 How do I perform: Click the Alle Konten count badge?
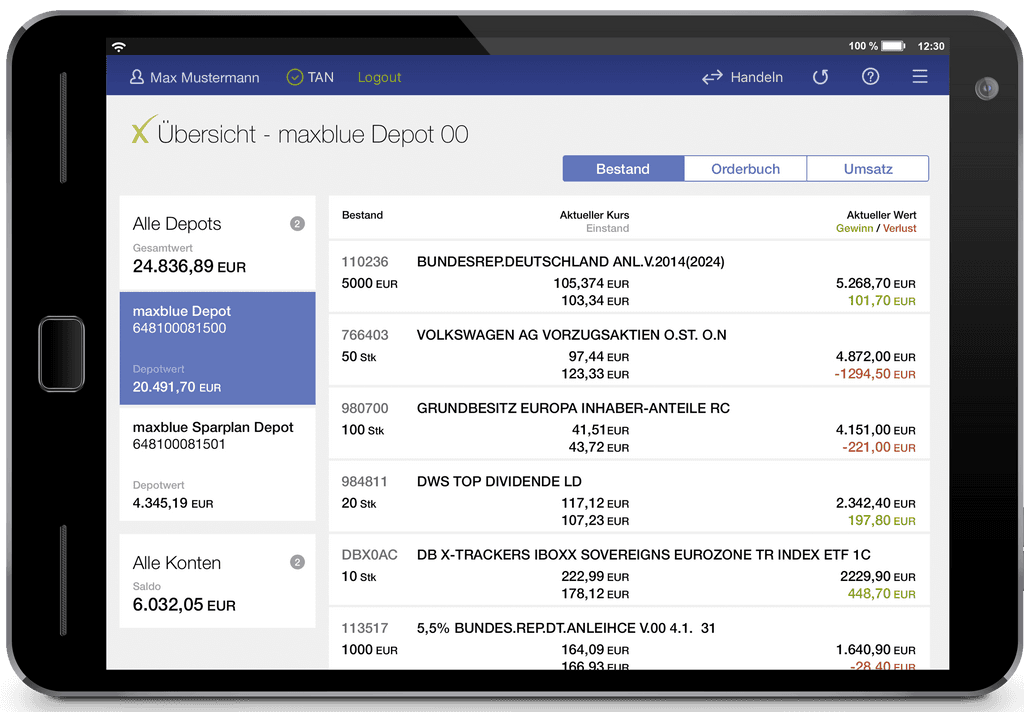(297, 562)
